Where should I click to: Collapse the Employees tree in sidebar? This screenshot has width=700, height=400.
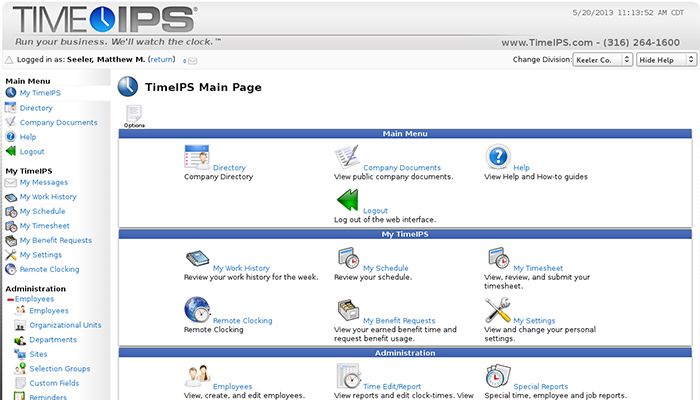(11, 299)
